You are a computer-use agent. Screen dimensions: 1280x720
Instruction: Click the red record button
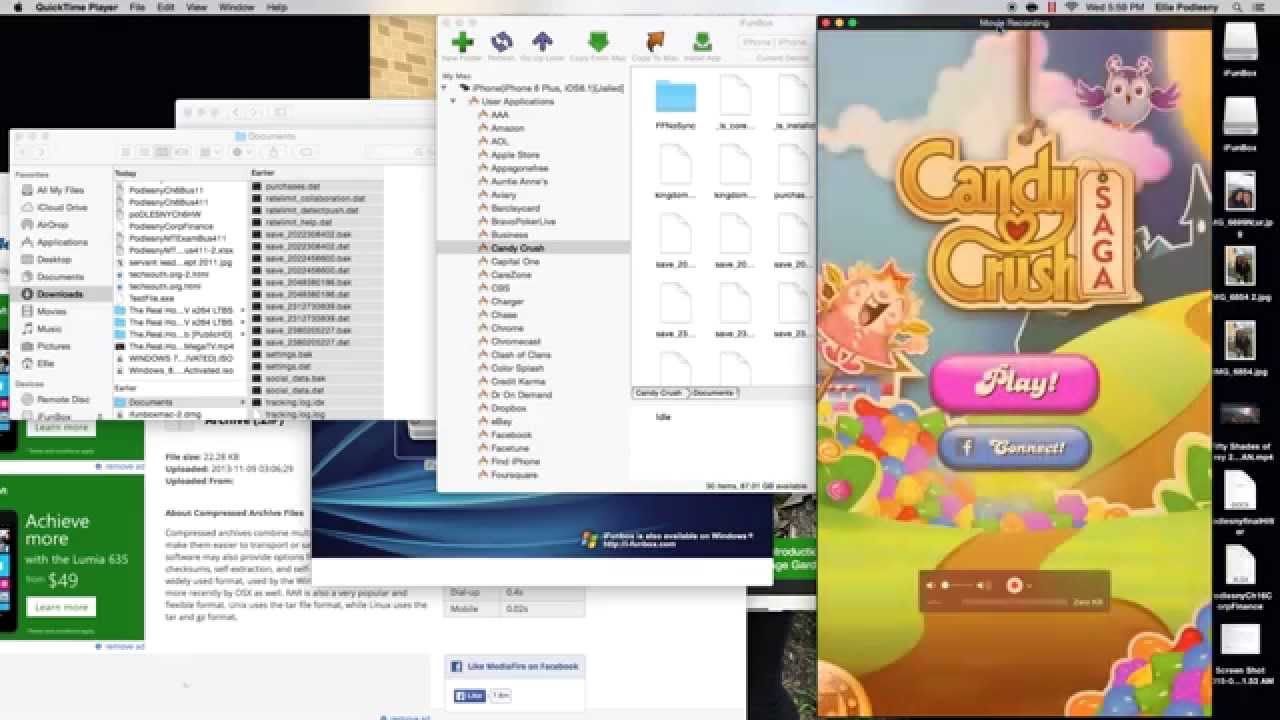(1014, 585)
